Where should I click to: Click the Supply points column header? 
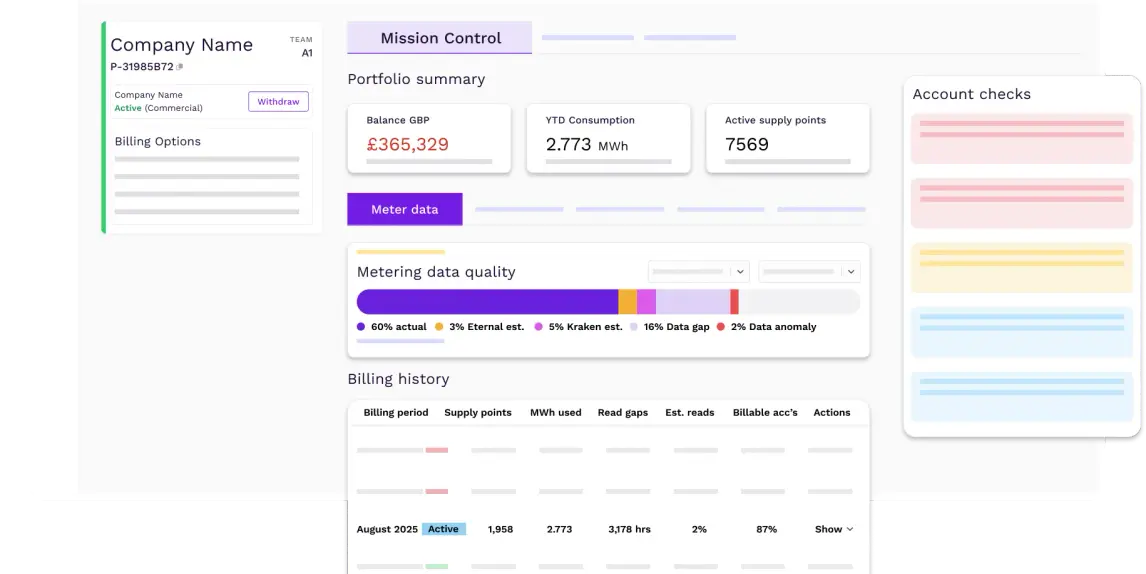pyautogui.click(x=478, y=412)
